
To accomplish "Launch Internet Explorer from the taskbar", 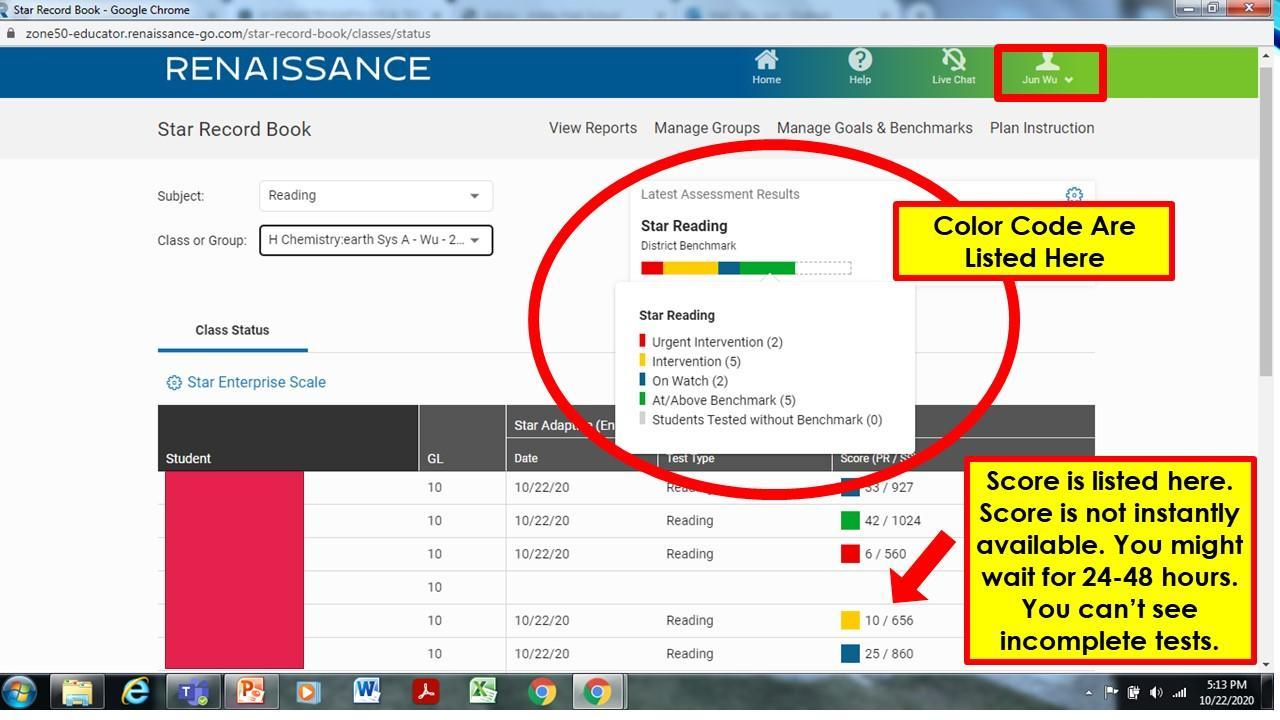I will 135,692.
